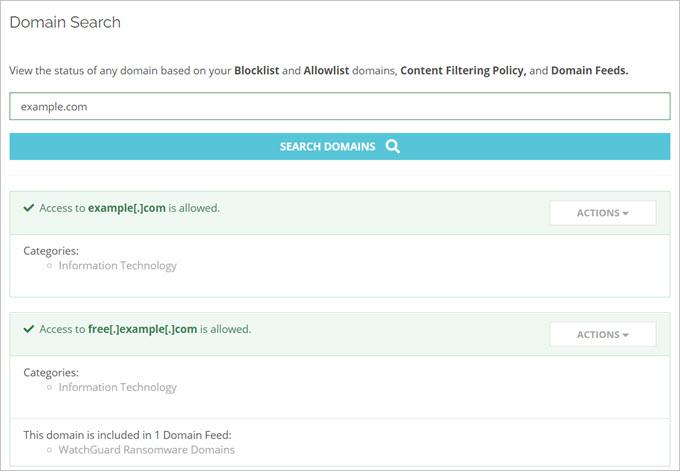The height and width of the screenshot is (472, 680).
Task: Click the magnifying glass search icon
Action: (x=393, y=146)
